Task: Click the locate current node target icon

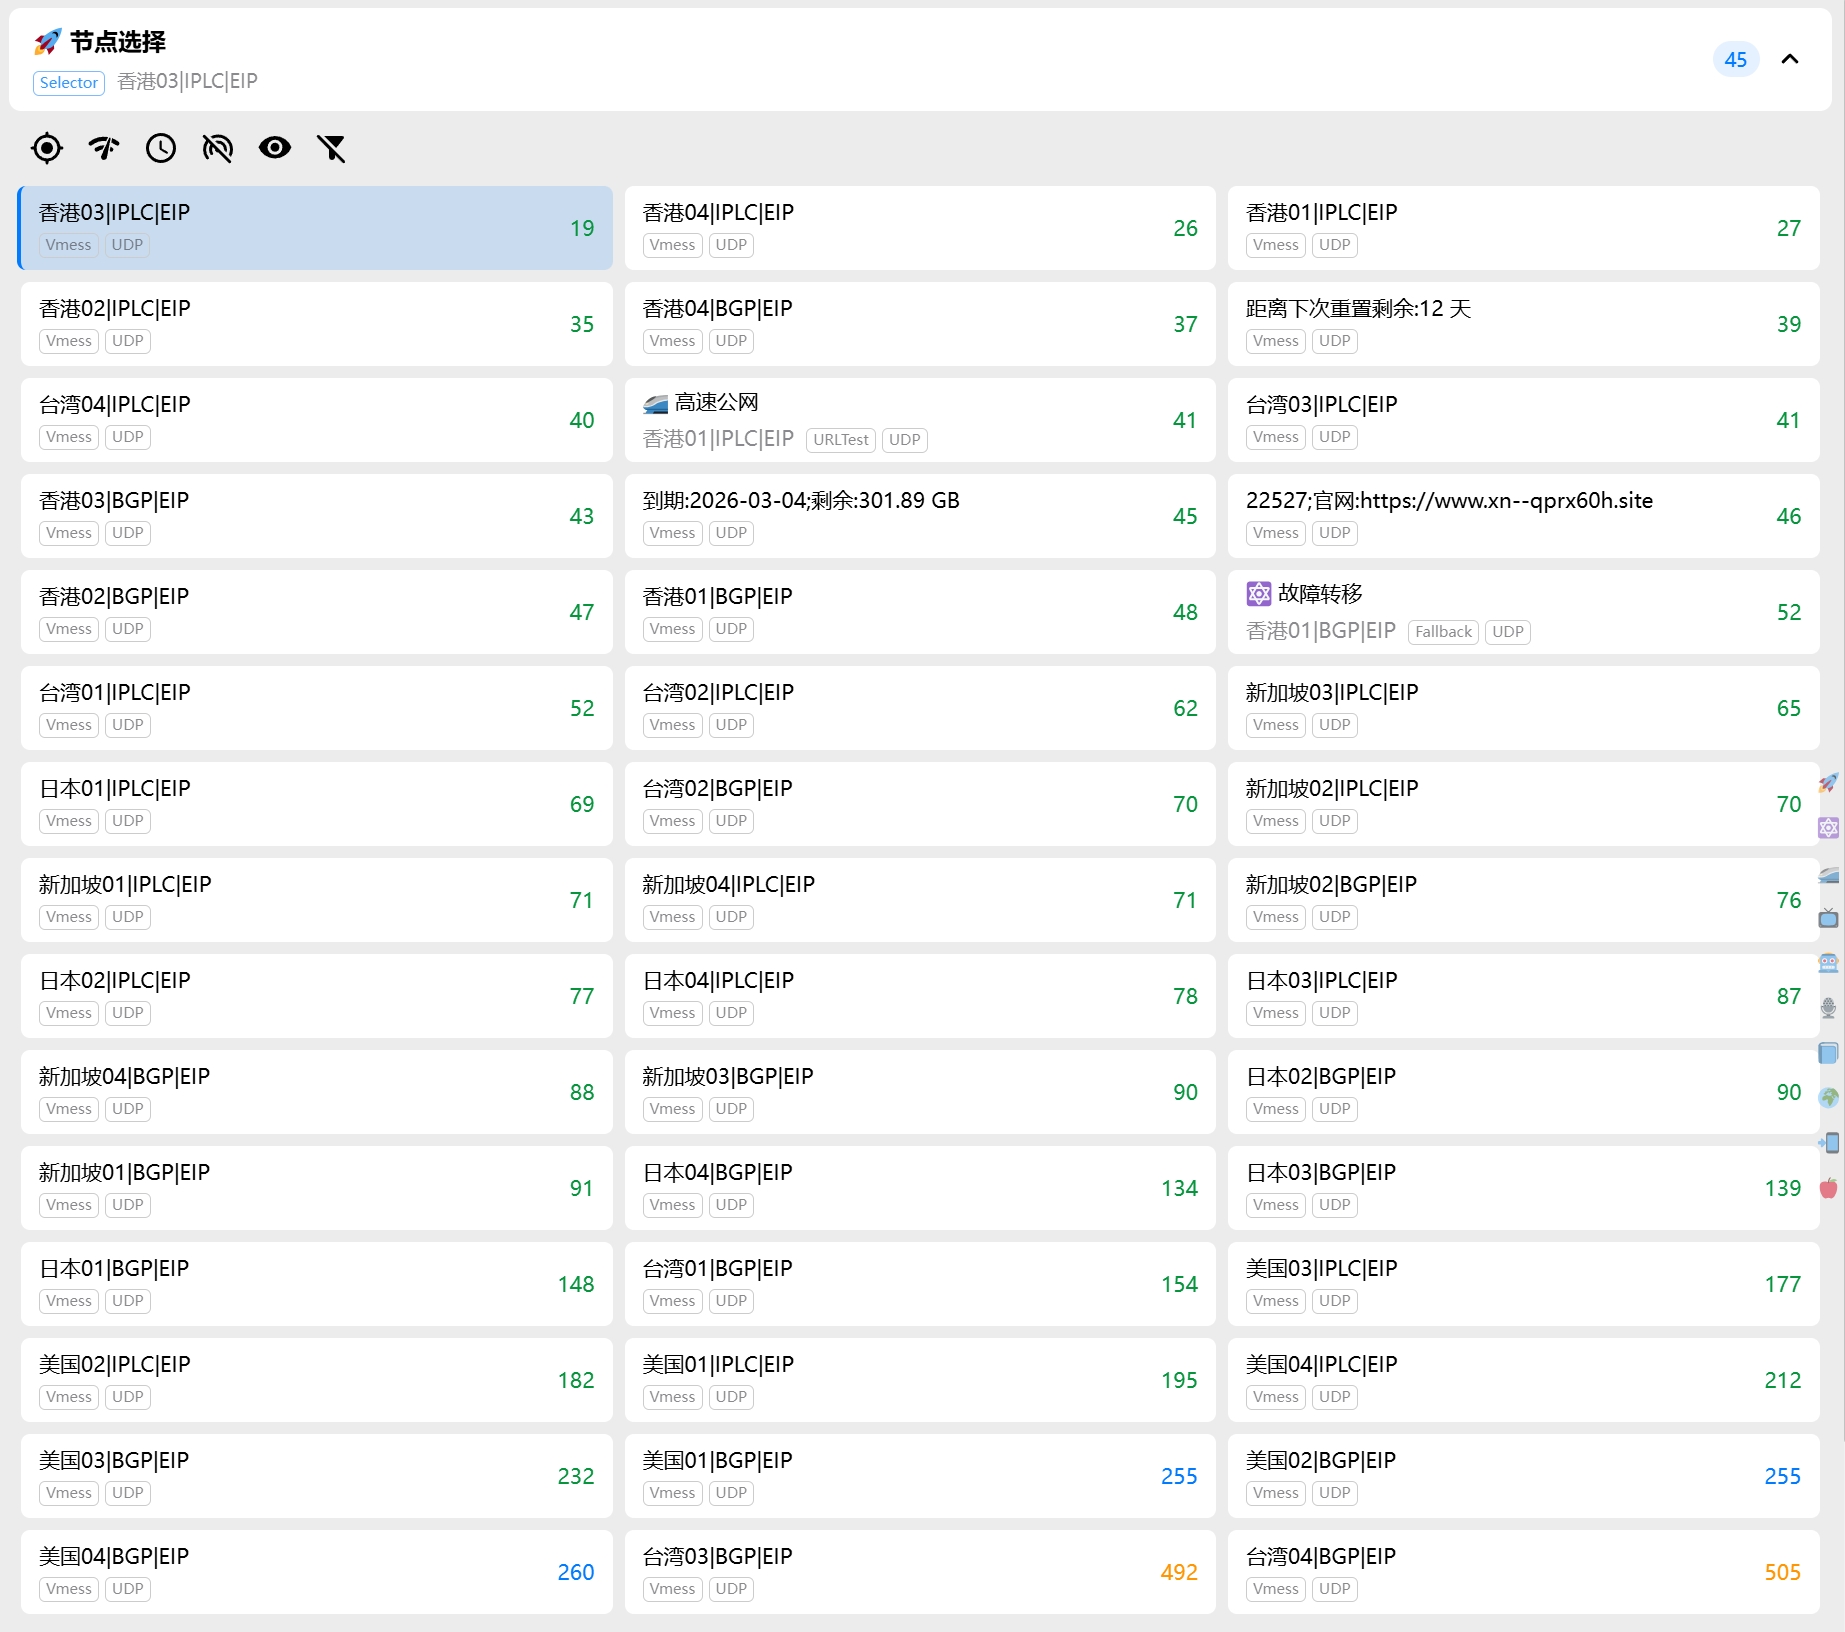Action: tap(47, 148)
